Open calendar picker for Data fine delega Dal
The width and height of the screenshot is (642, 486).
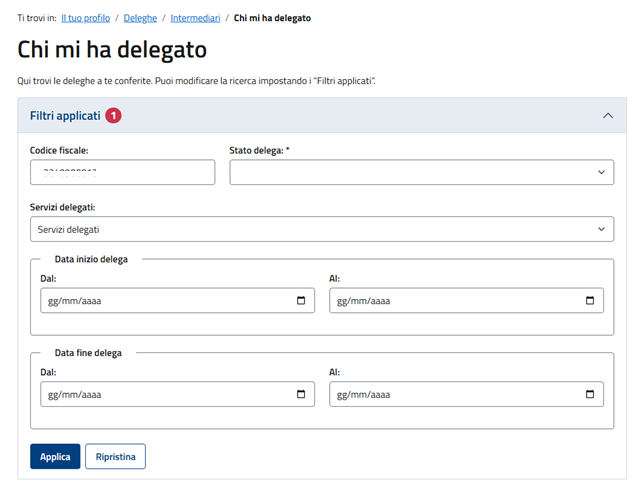301,395
